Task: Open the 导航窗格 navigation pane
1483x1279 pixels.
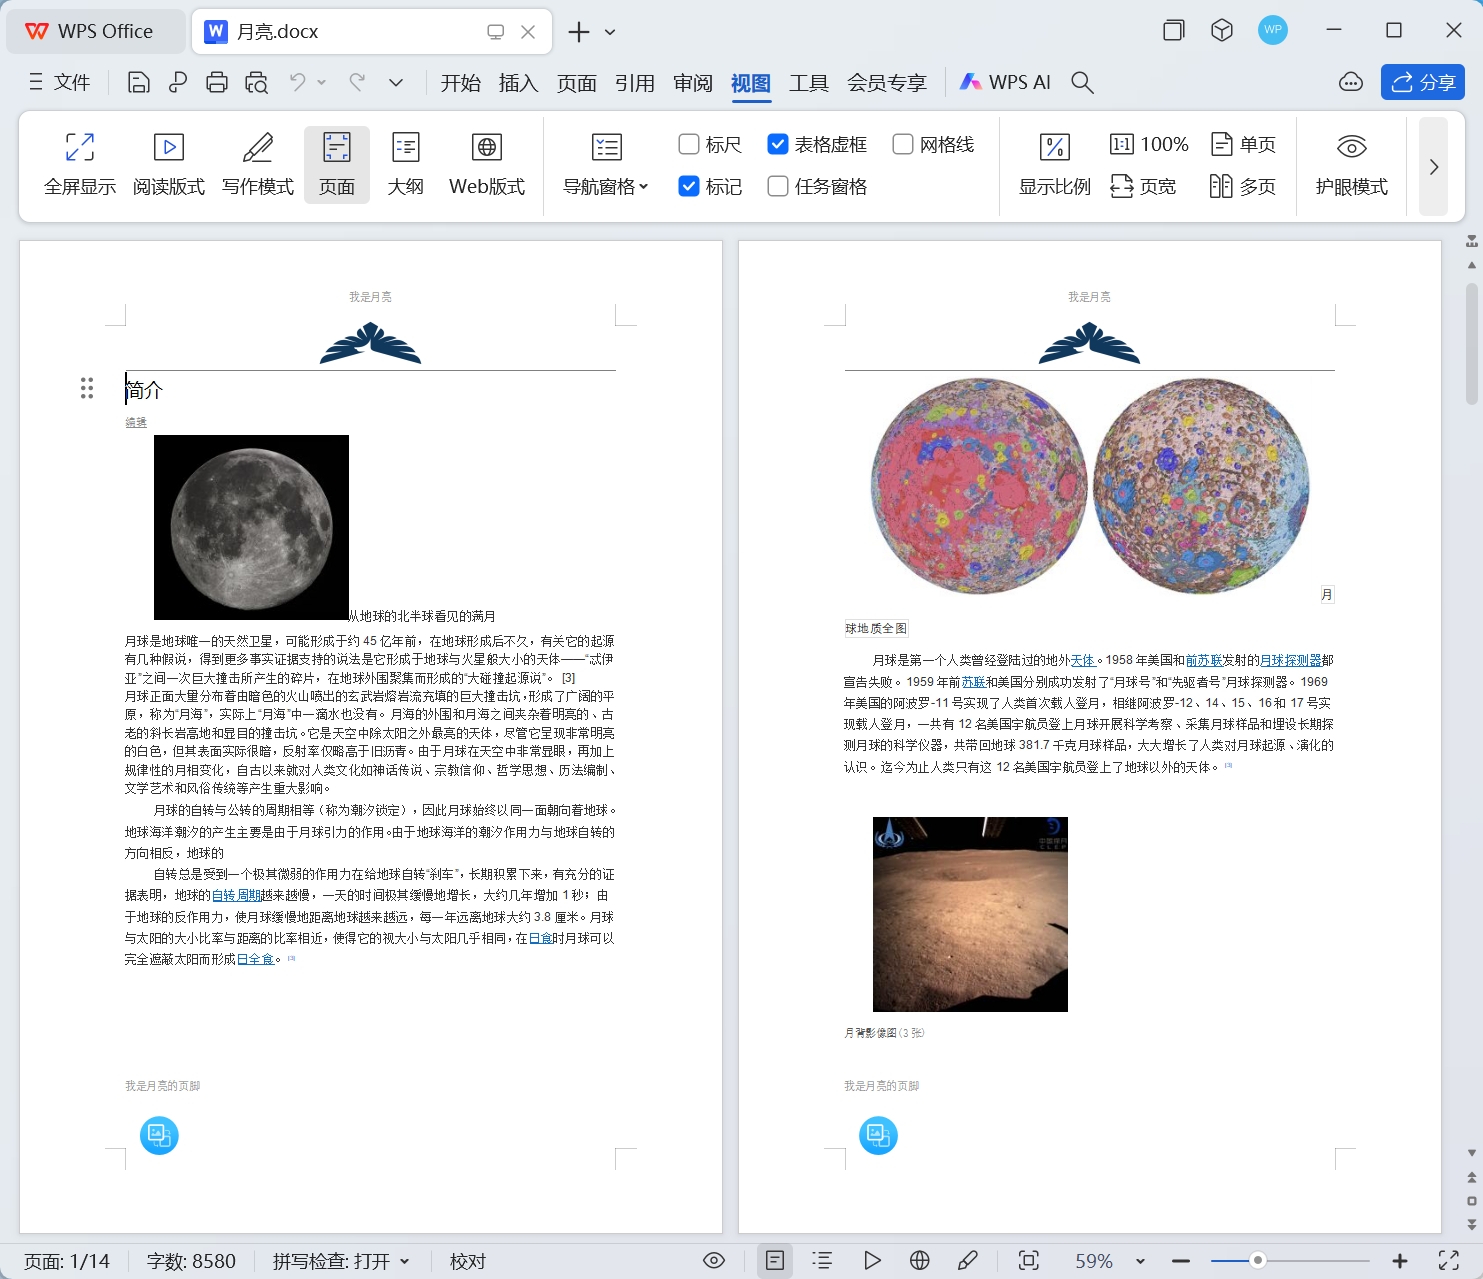Action: (x=599, y=165)
